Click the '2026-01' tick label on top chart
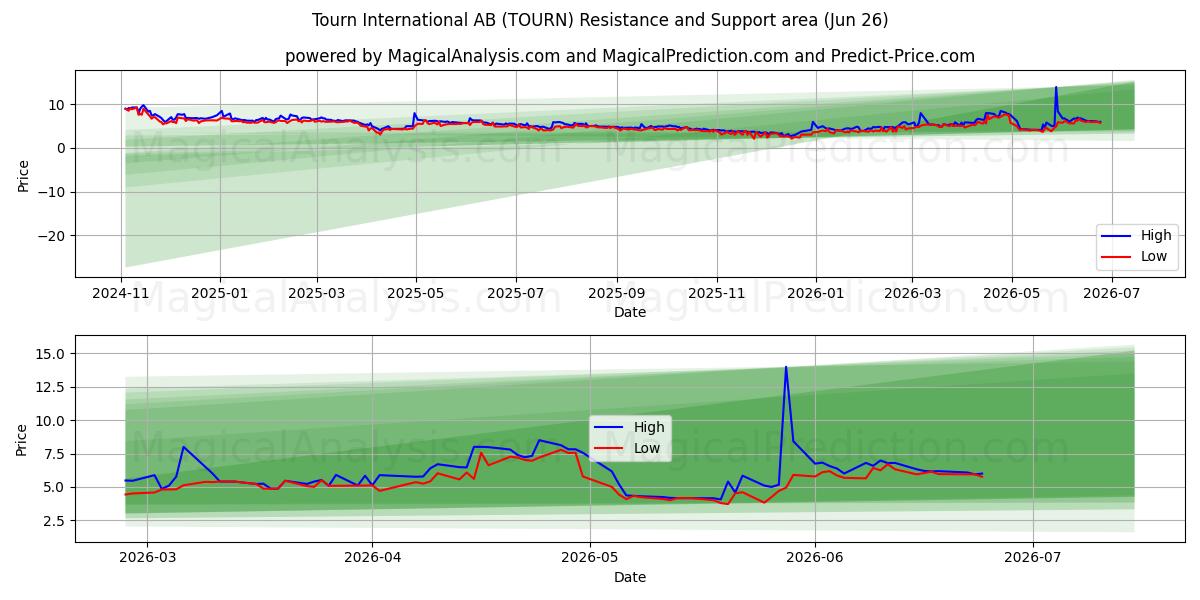 pos(815,293)
